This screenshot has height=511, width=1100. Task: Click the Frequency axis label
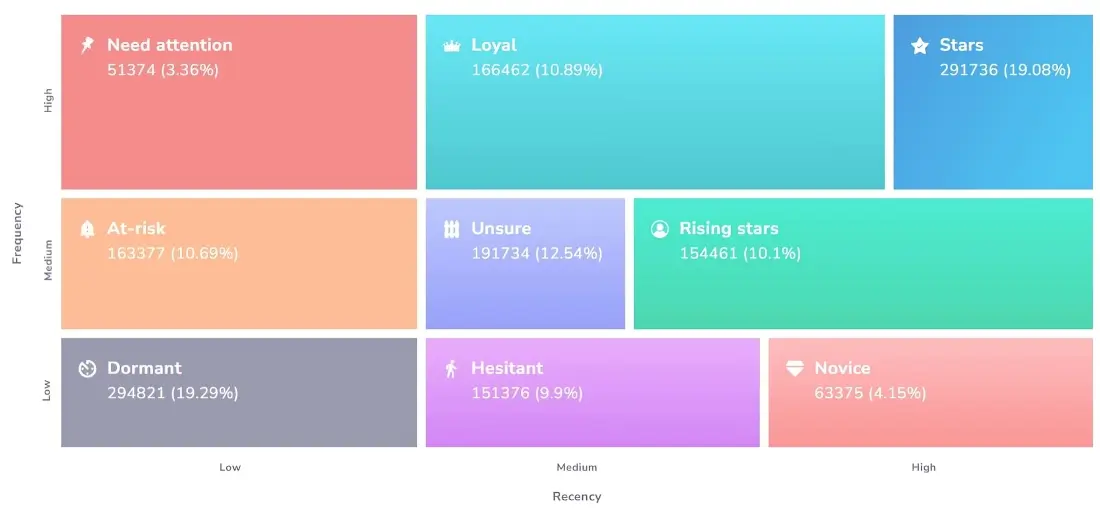pyautogui.click(x=18, y=233)
